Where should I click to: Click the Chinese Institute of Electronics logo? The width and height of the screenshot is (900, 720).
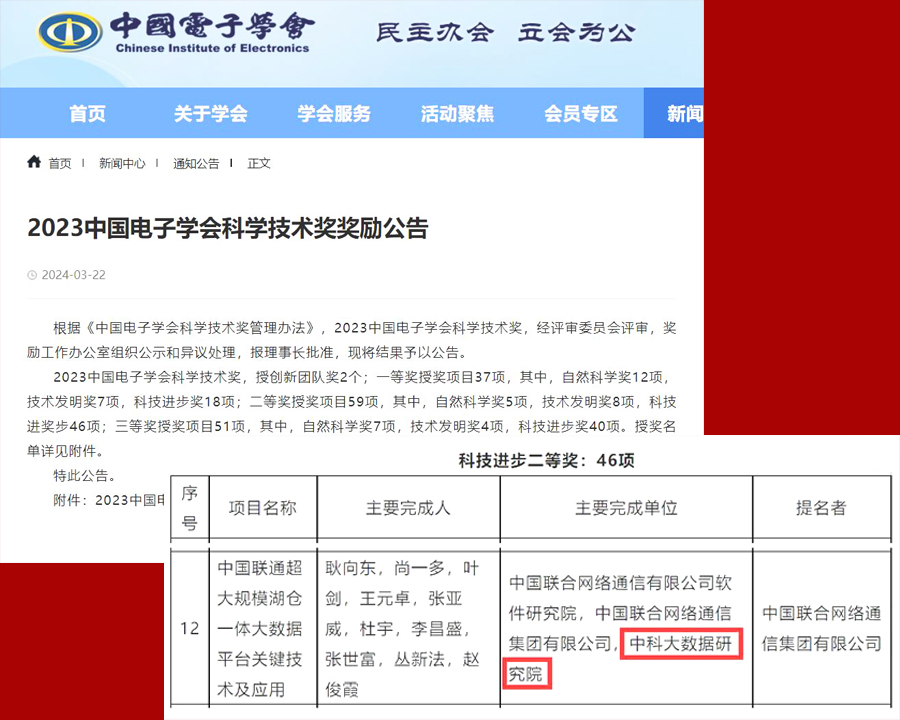pos(176,32)
